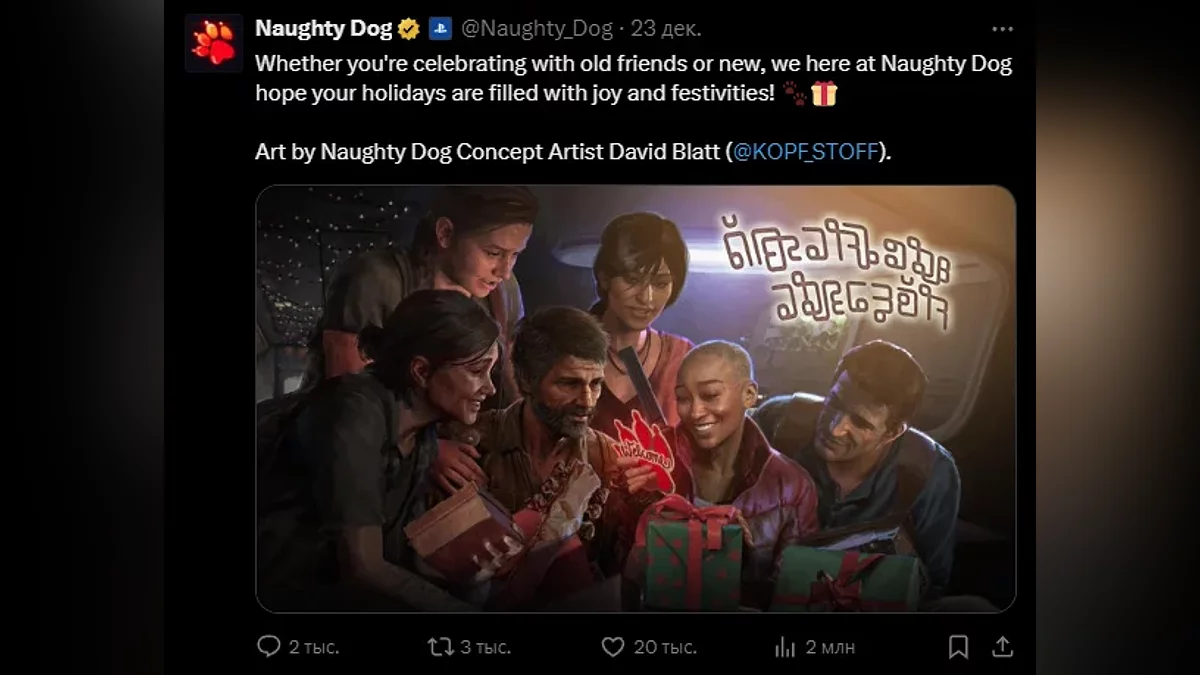Viewport: 1200px width, 675px height.
Task: Enlarge the holiday artwork image
Action: [635, 398]
